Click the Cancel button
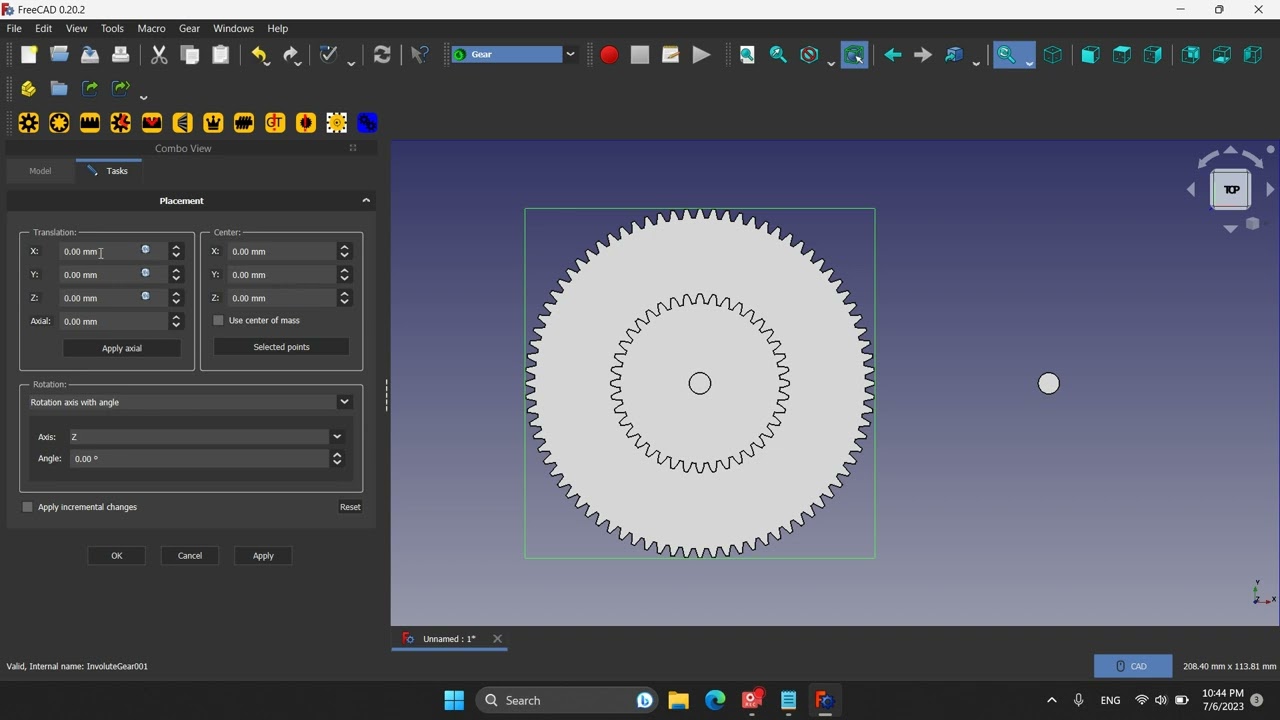The image size is (1280, 720). [190, 556]
